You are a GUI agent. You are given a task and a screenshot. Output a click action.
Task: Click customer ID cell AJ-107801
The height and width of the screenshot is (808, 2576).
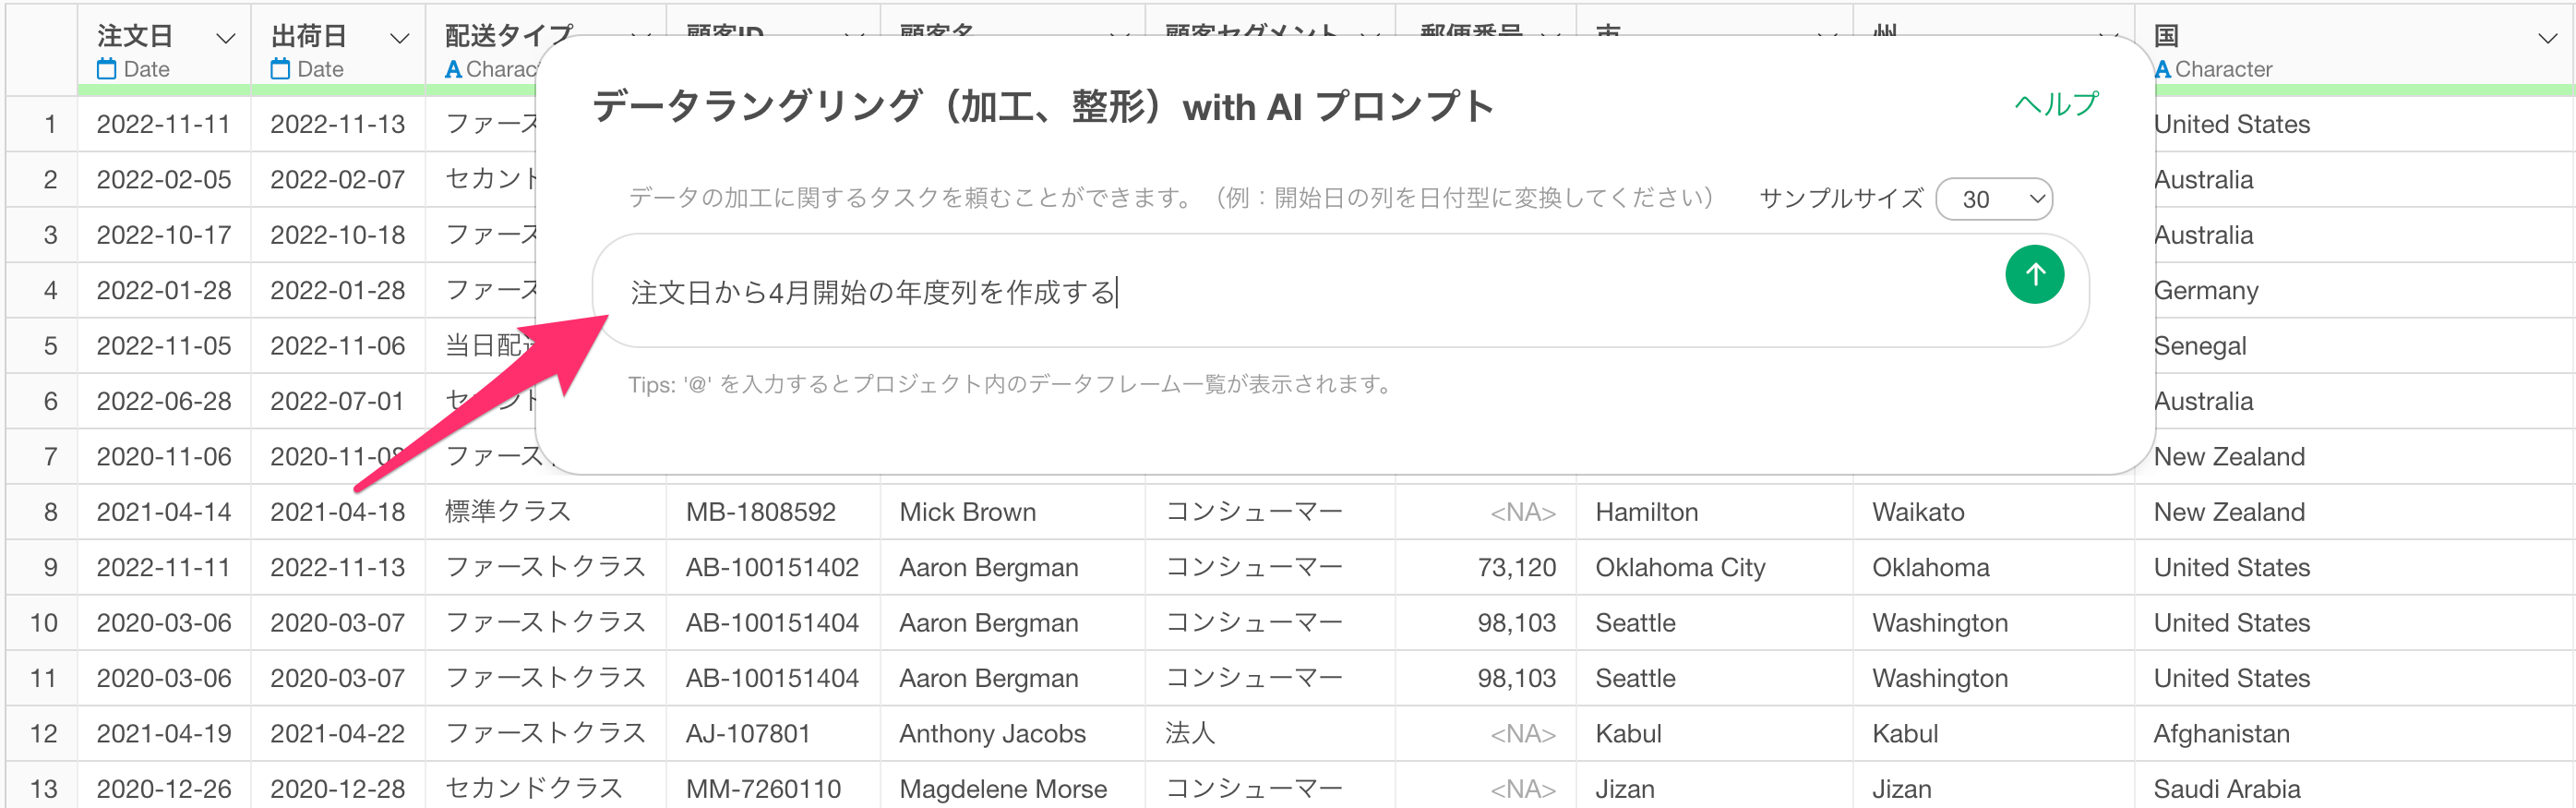coord(747,733)
